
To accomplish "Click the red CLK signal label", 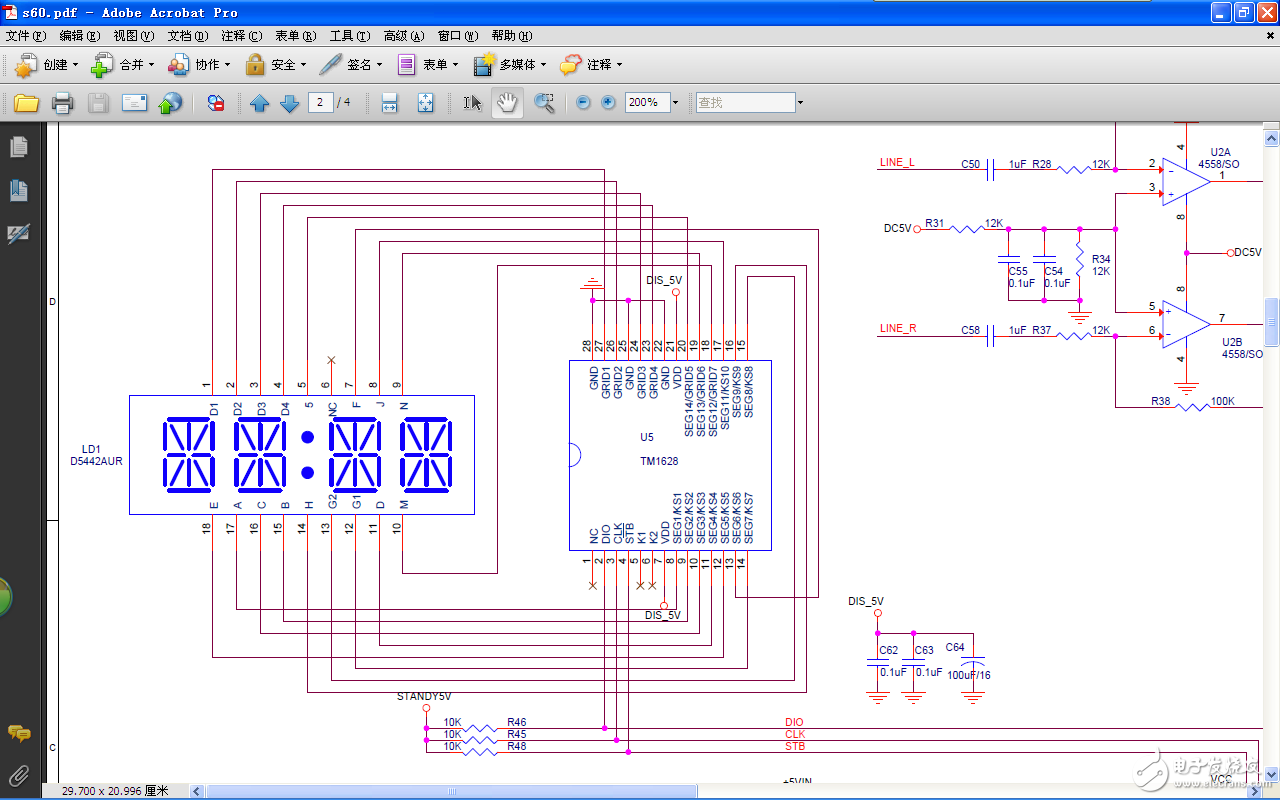I will [795, 734].
